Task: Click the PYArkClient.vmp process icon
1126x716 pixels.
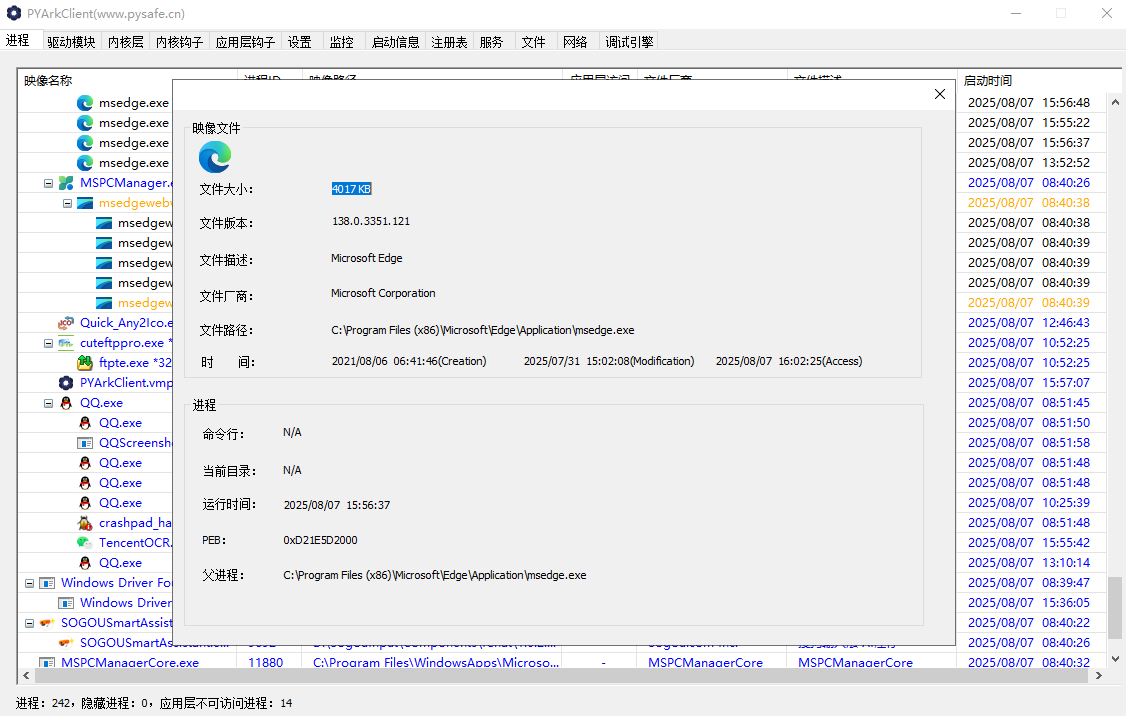Action: point(66,383)
